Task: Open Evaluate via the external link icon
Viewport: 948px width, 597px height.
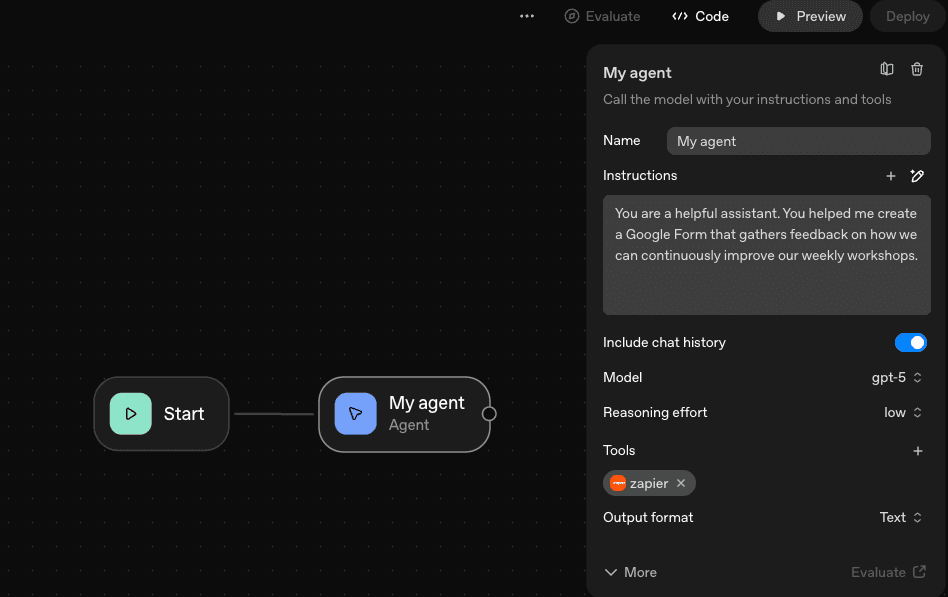Action: tap(920, 572)
